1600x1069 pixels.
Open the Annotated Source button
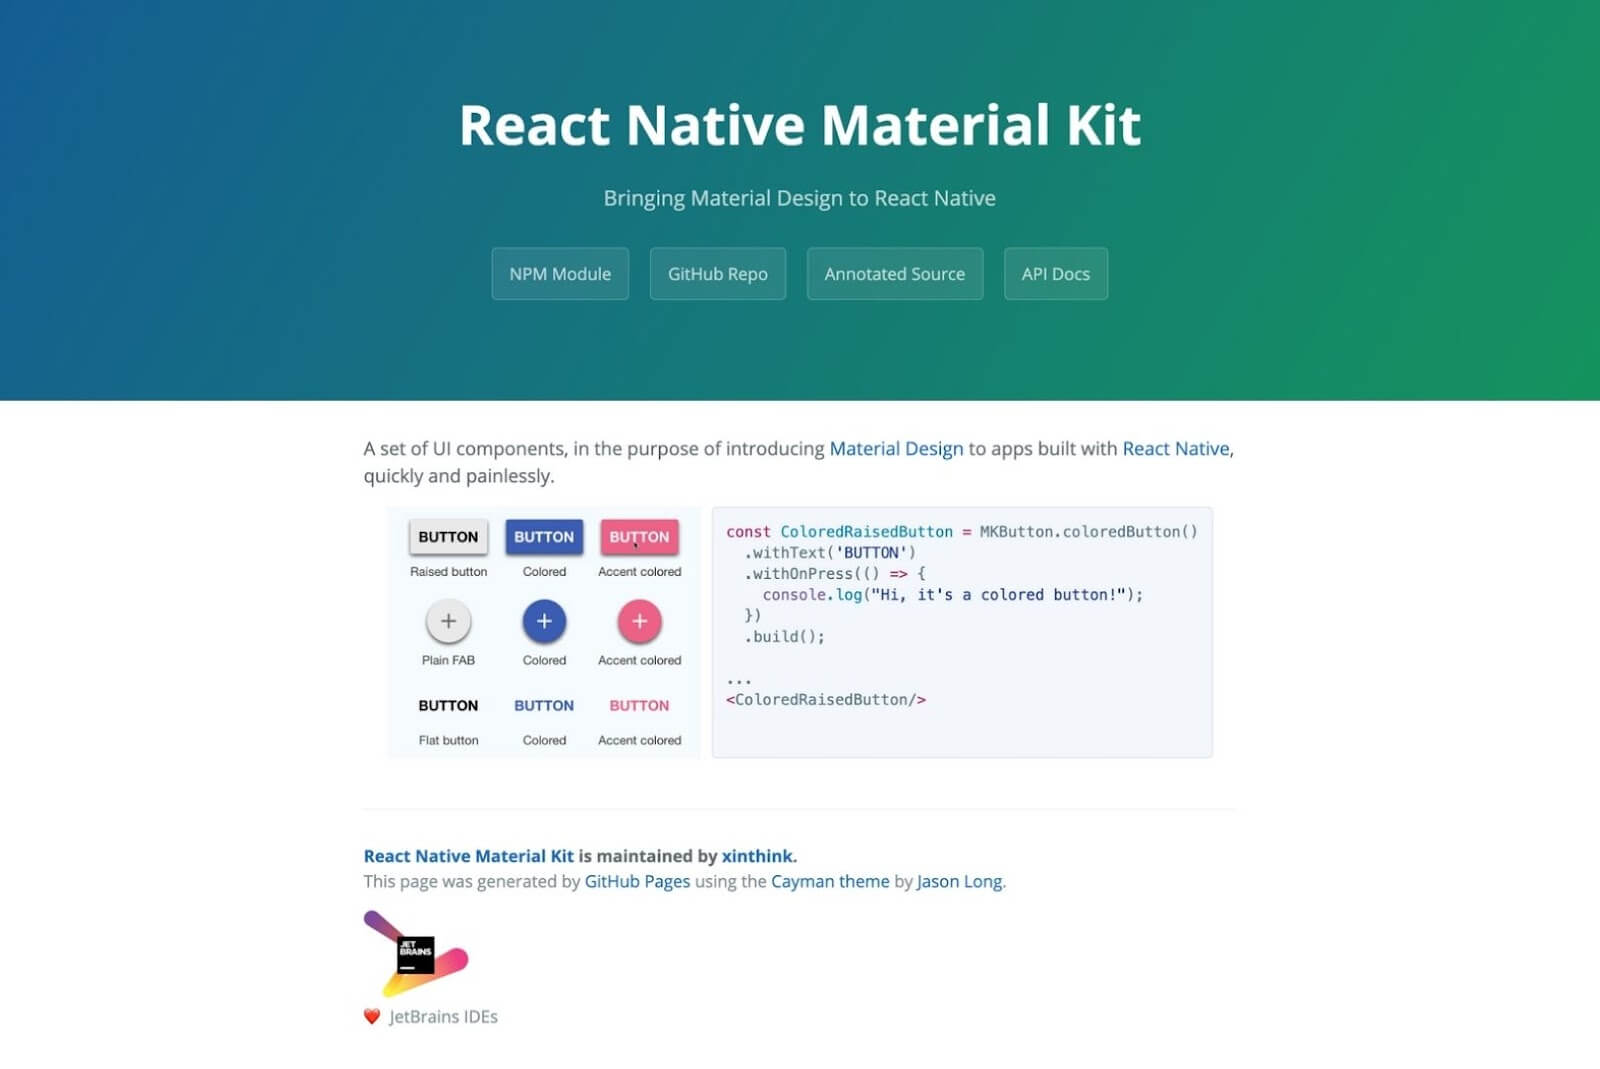[x=895, y=274]
